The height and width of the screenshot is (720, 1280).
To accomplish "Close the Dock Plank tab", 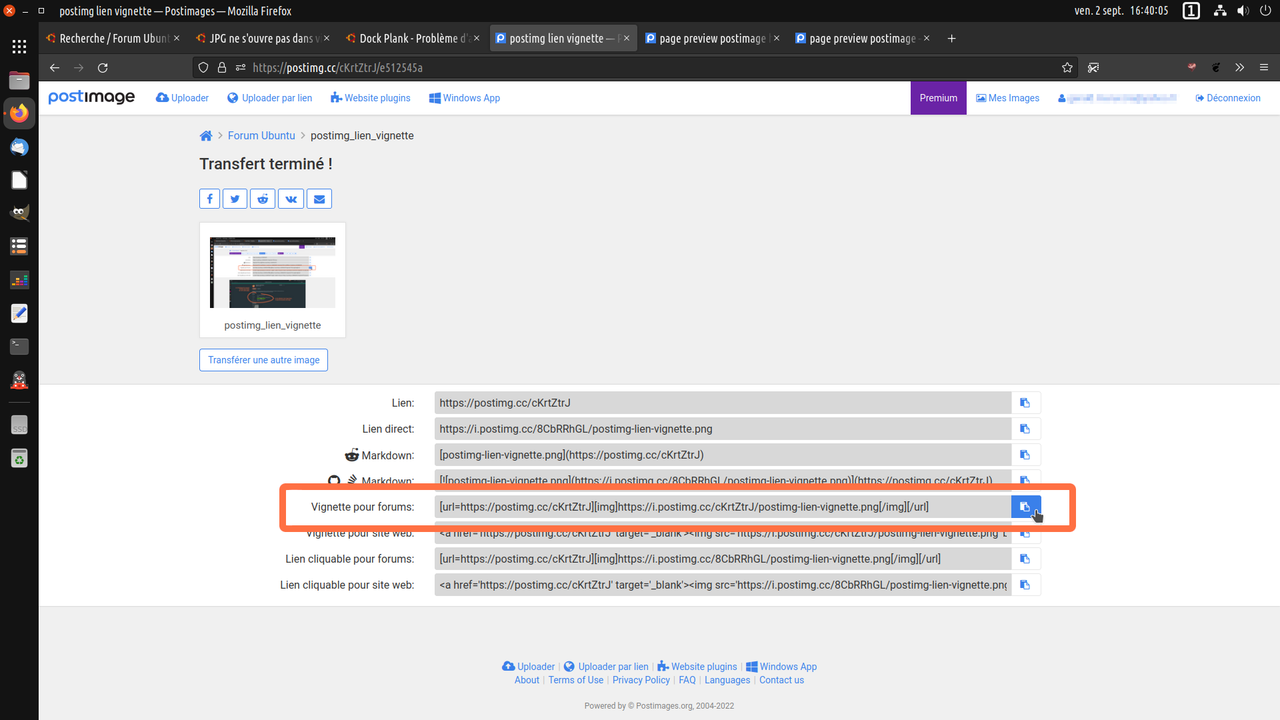I will coord(477,39).
